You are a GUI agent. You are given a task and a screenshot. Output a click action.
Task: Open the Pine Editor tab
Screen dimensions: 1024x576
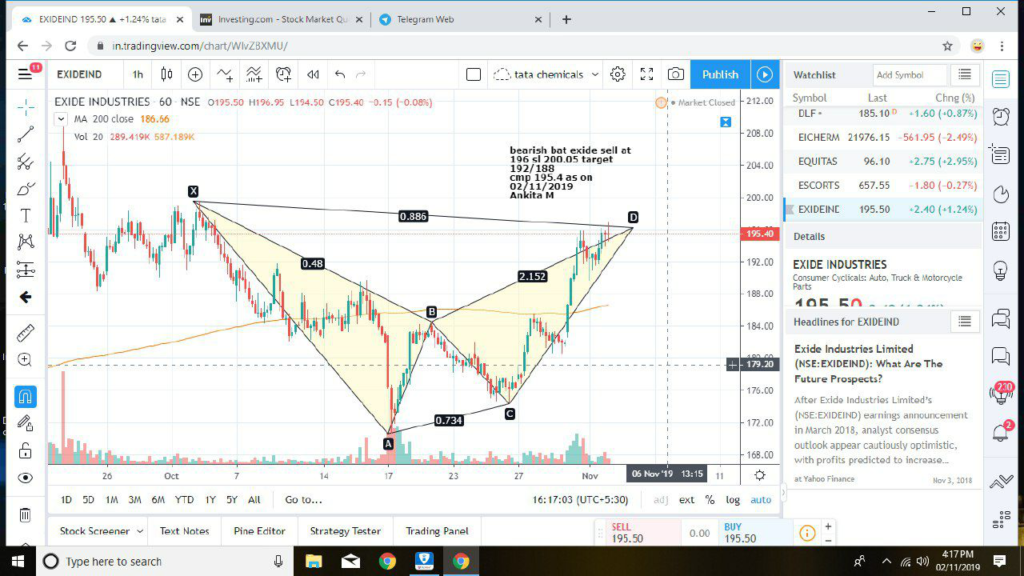[x=259, y=531]
